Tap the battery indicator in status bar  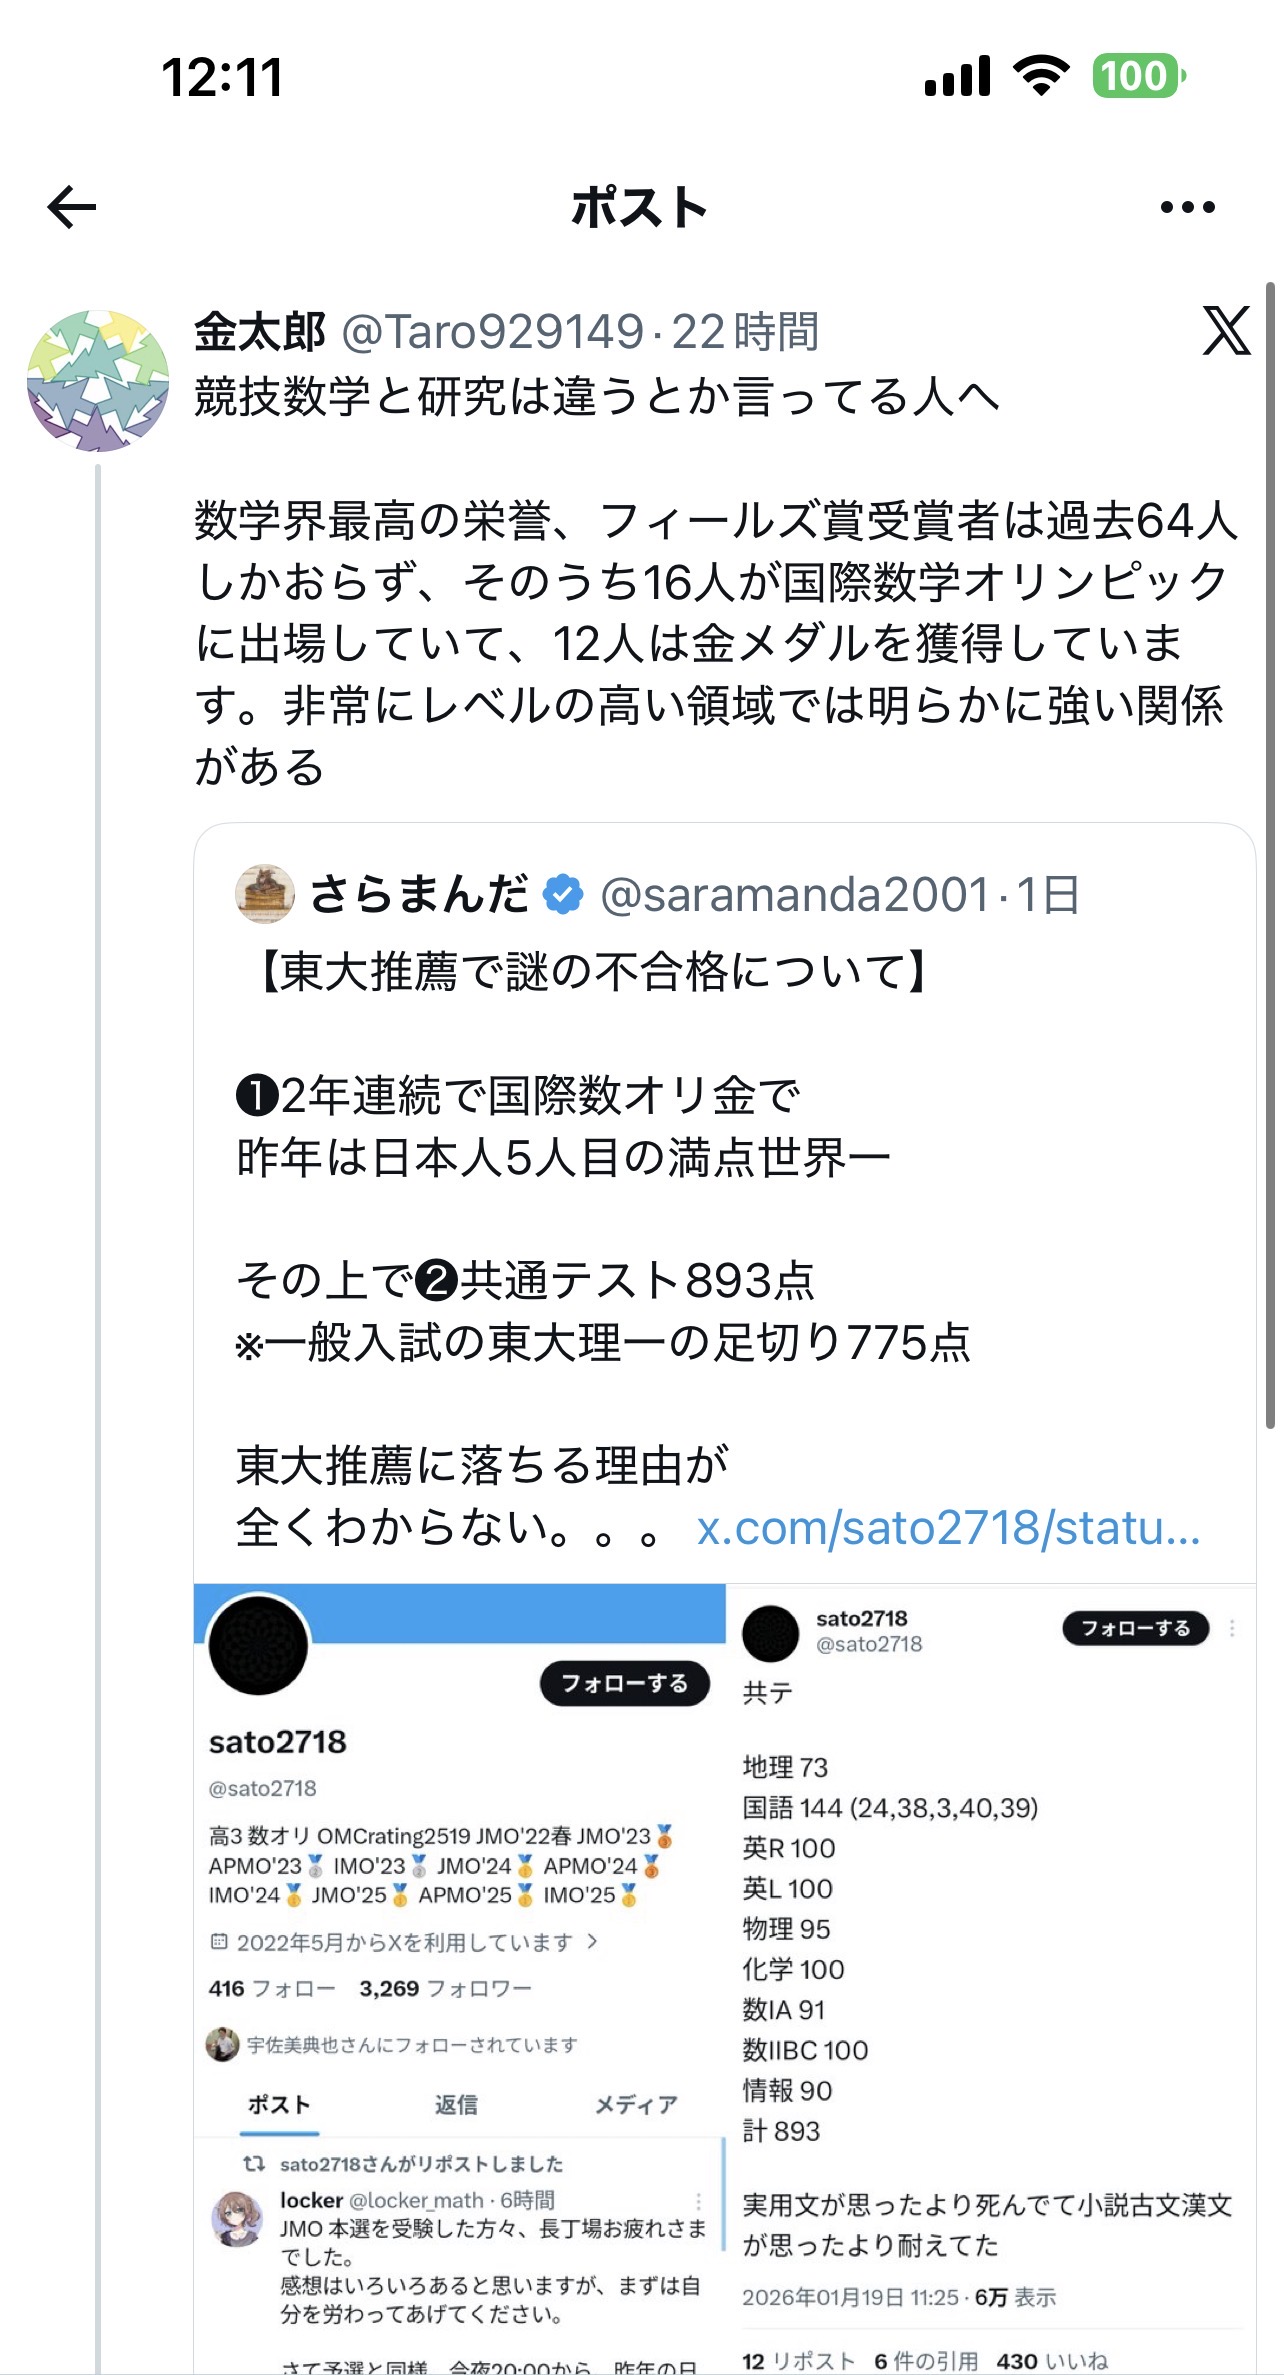tap(1138, 77)
